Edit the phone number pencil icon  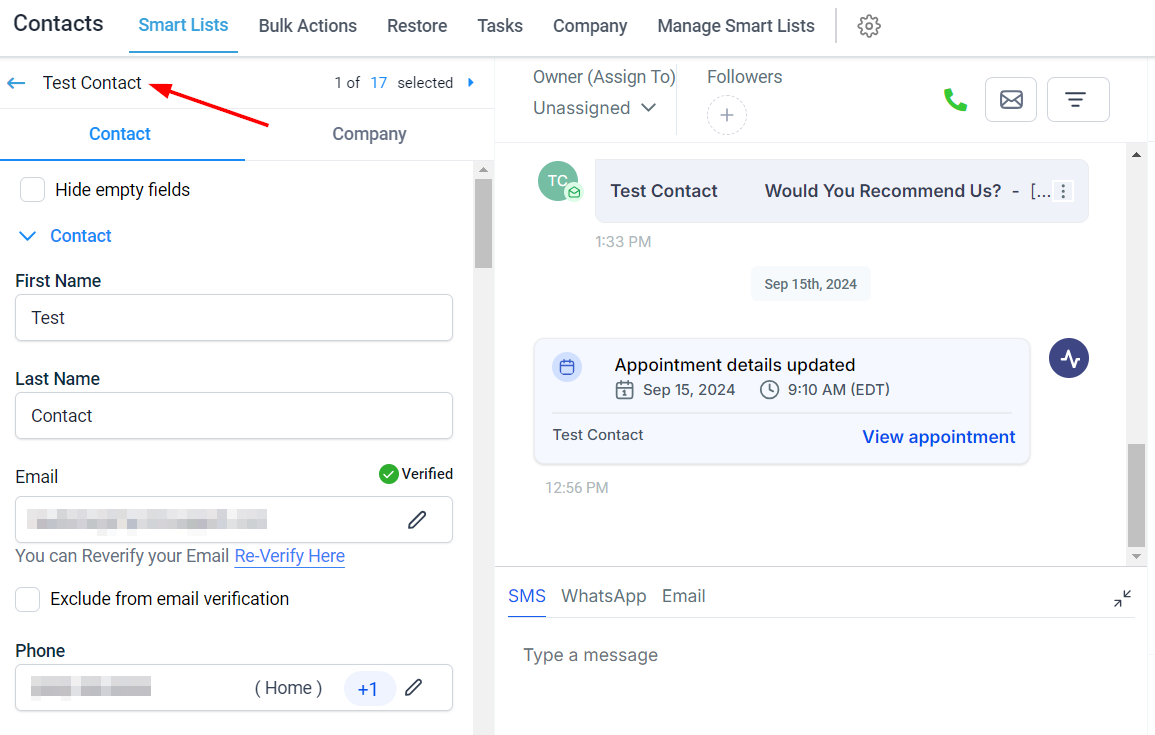tap(413, 688)
